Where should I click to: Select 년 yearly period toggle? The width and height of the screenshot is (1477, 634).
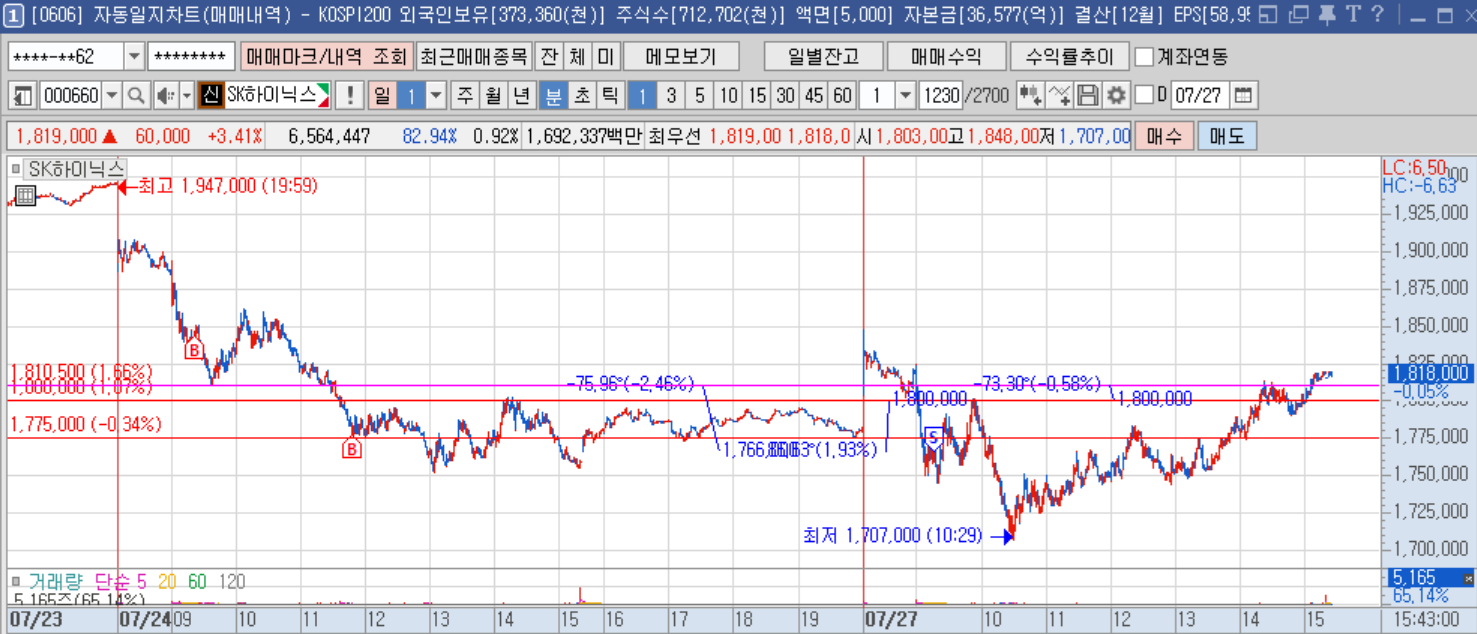(522, 96)
